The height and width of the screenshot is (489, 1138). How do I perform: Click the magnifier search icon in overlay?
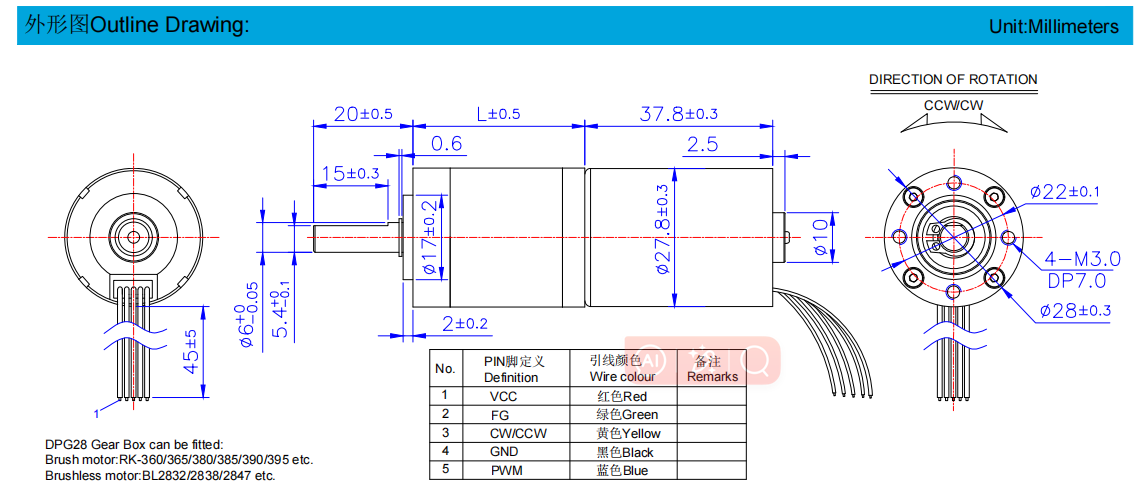tap(757, 358)
